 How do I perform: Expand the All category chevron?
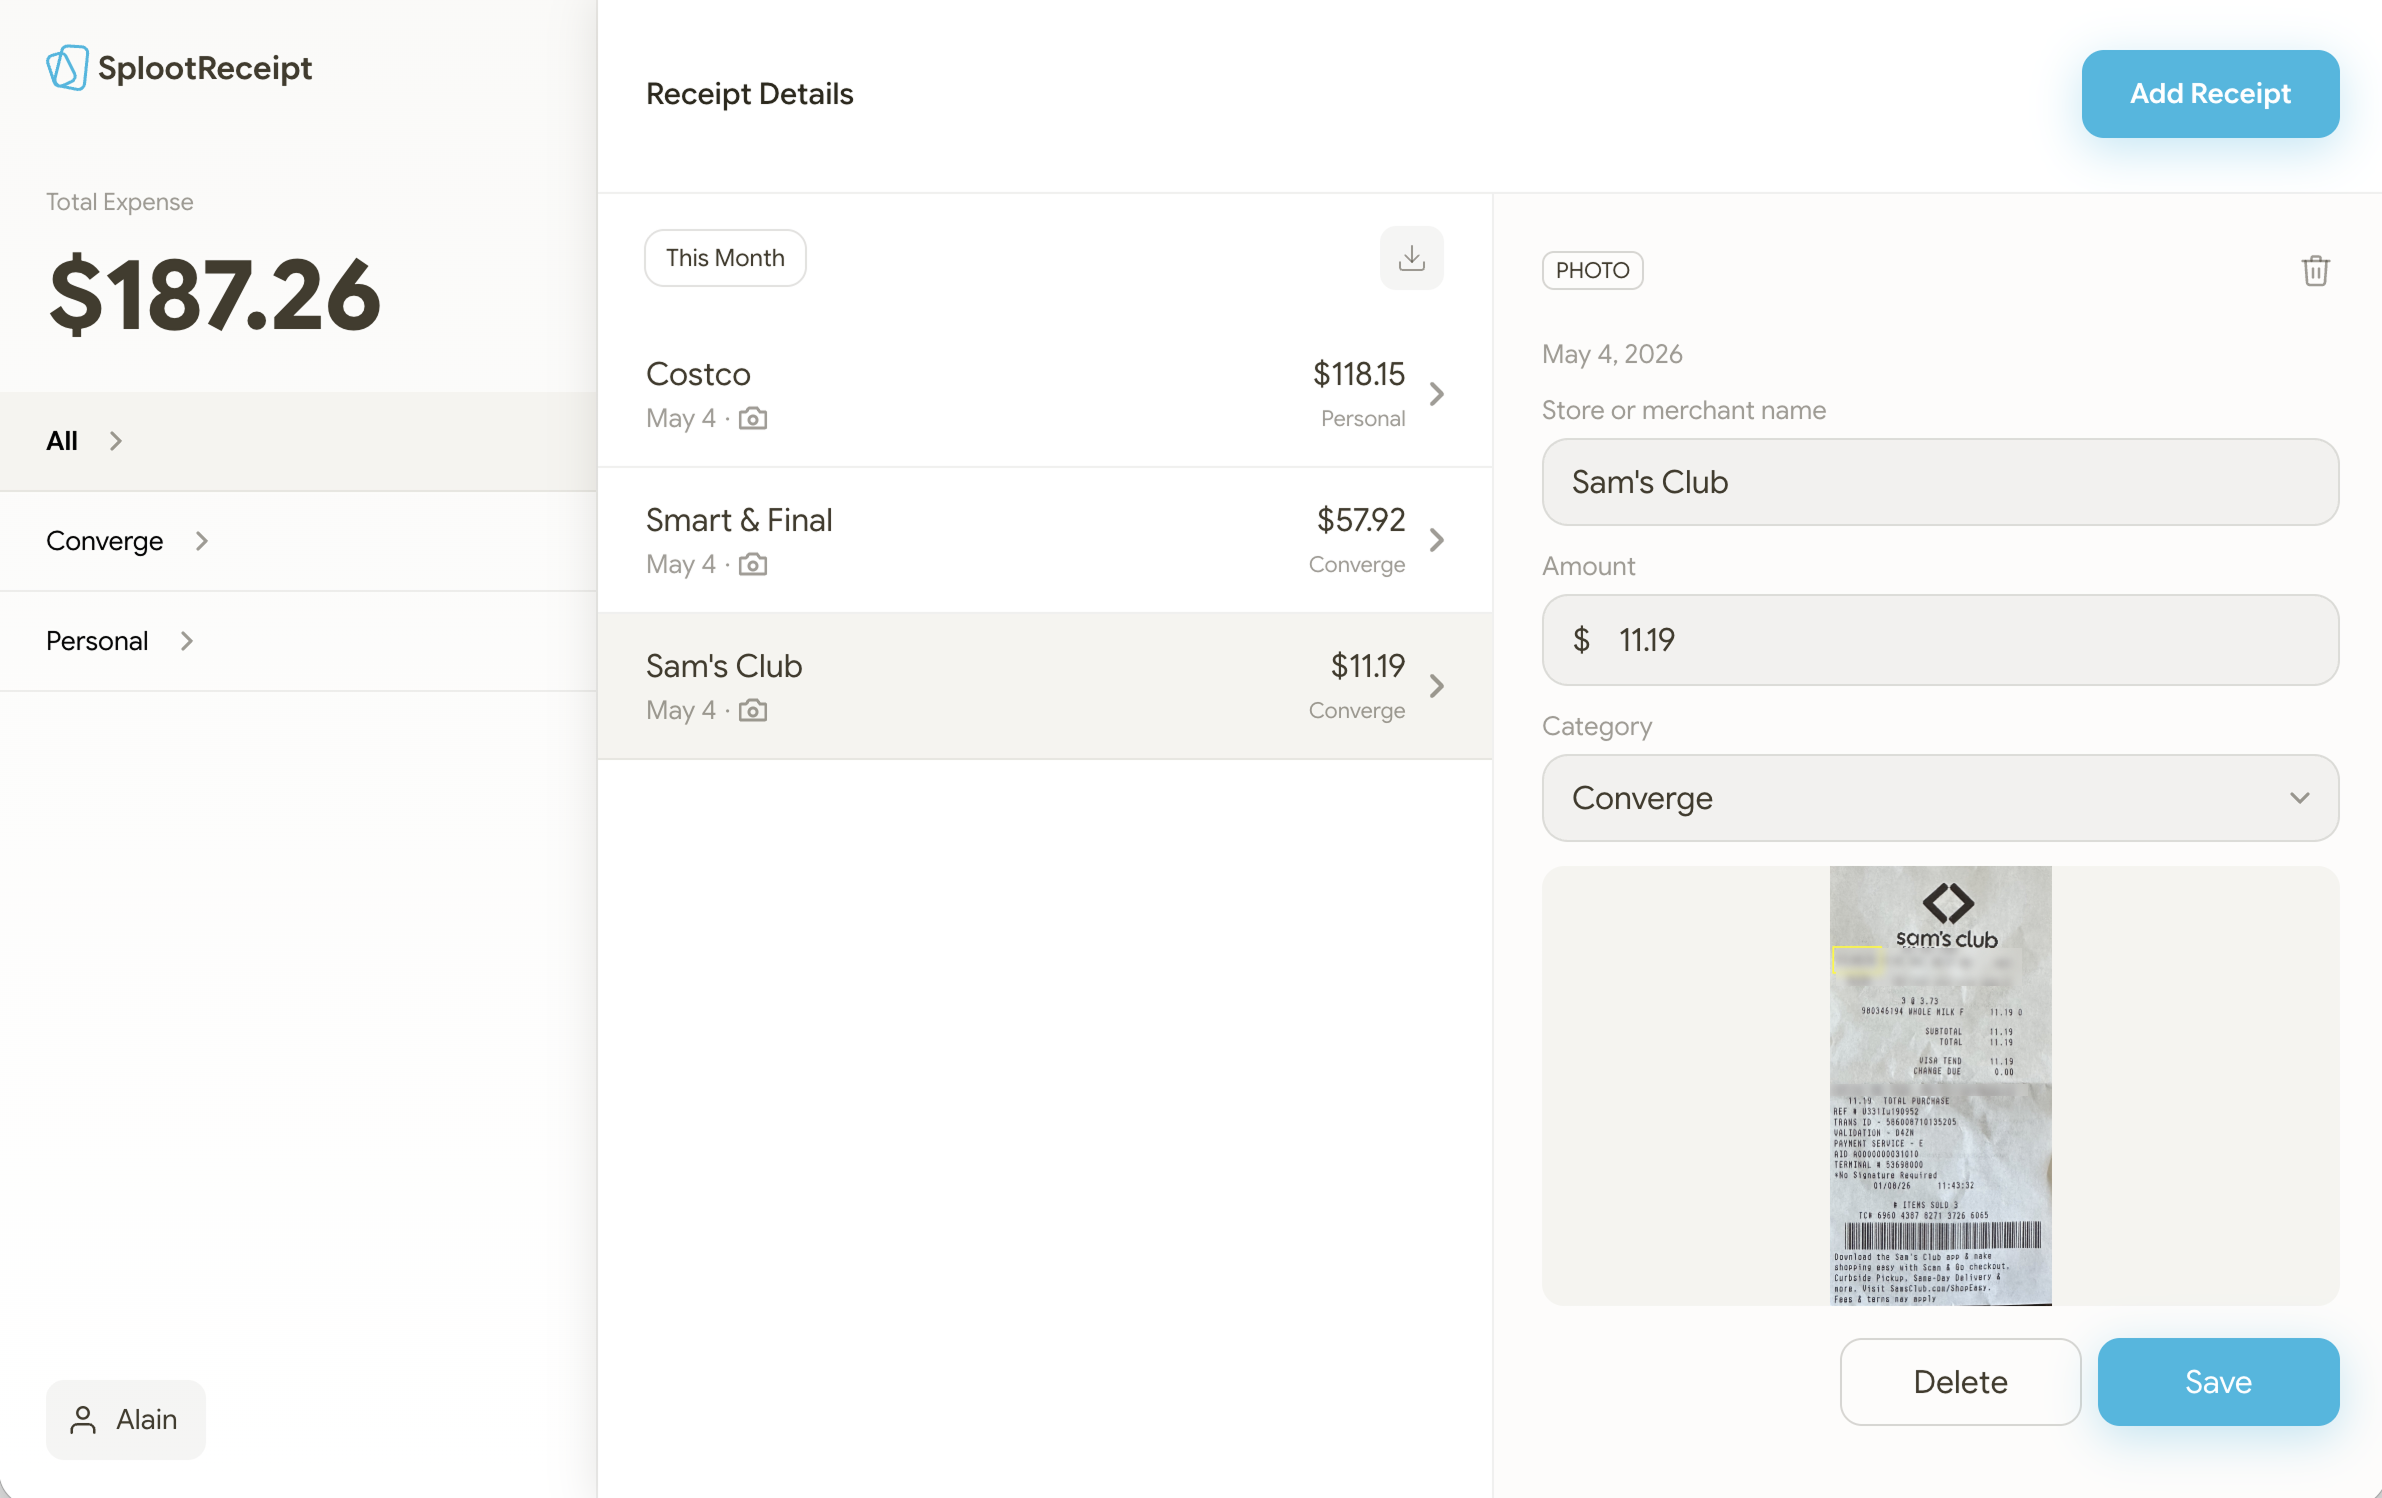click(116, 441)
